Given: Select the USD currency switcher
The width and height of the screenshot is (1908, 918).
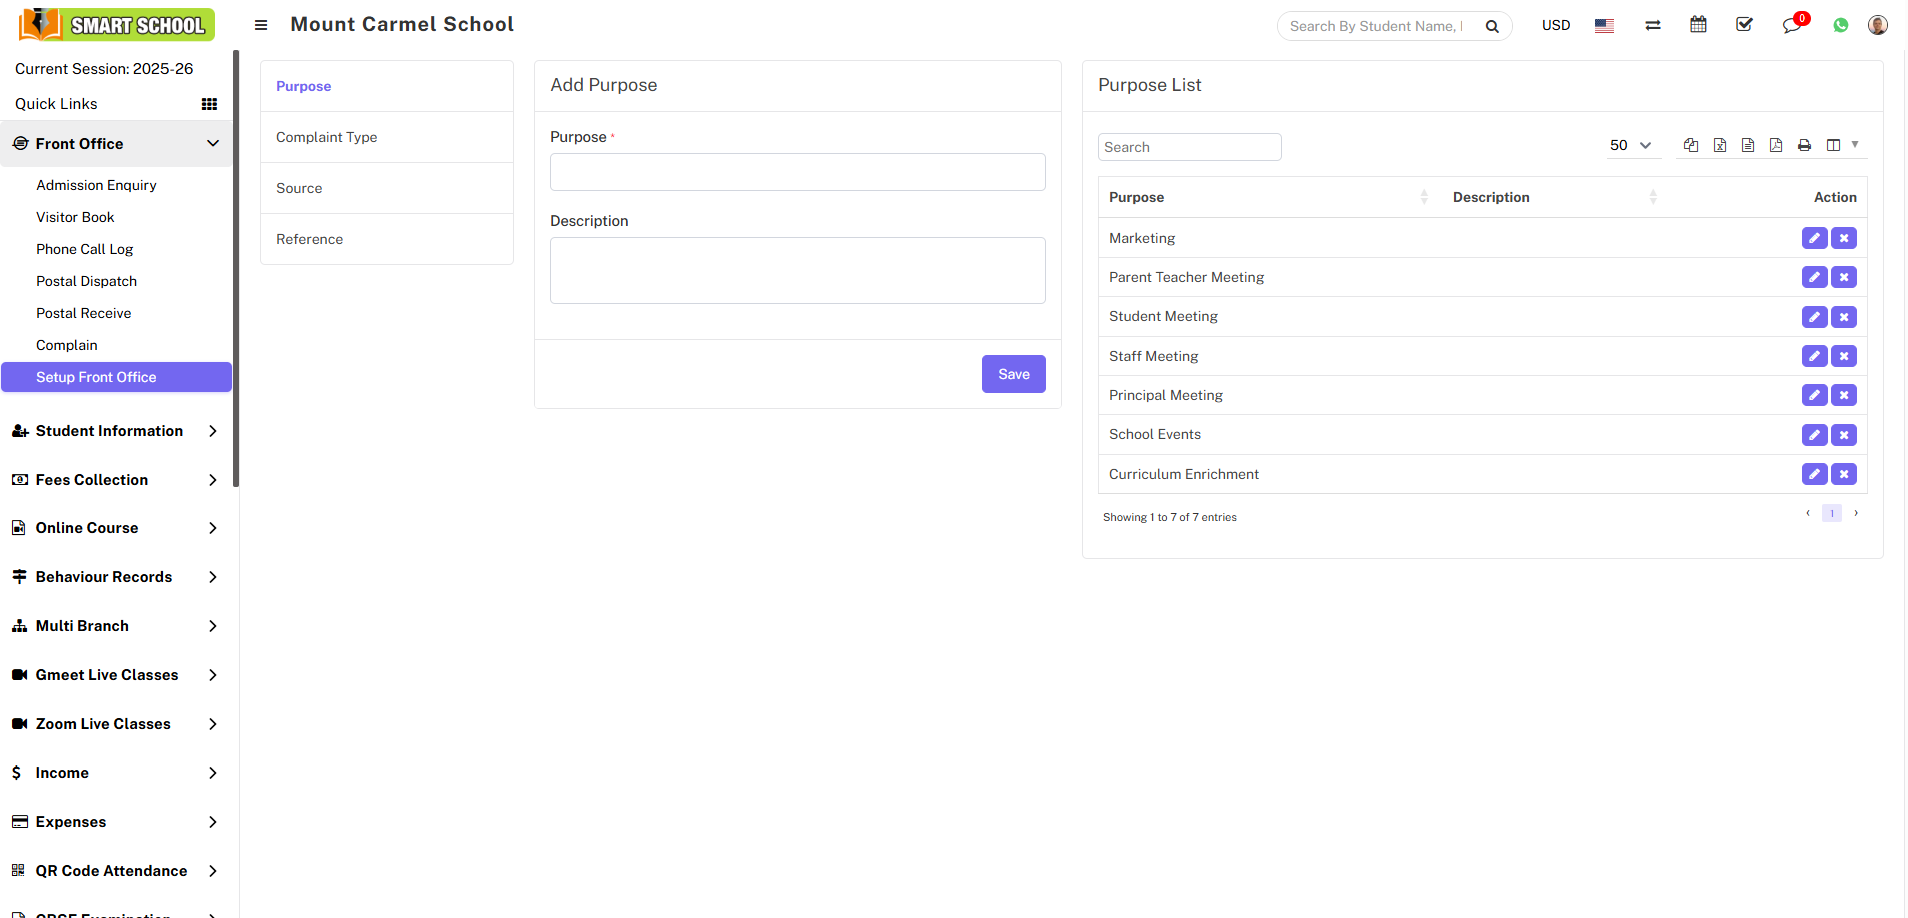Looking at the screenshot, I should 1555,25.
